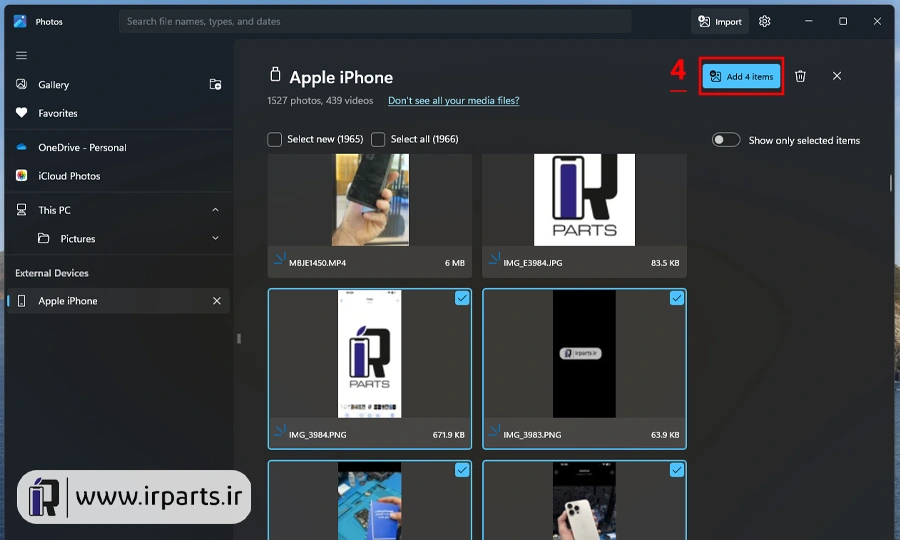Click the IMG_3984.PNG thumbnail image
The image size is (900, 540).
tap(369, 353)
